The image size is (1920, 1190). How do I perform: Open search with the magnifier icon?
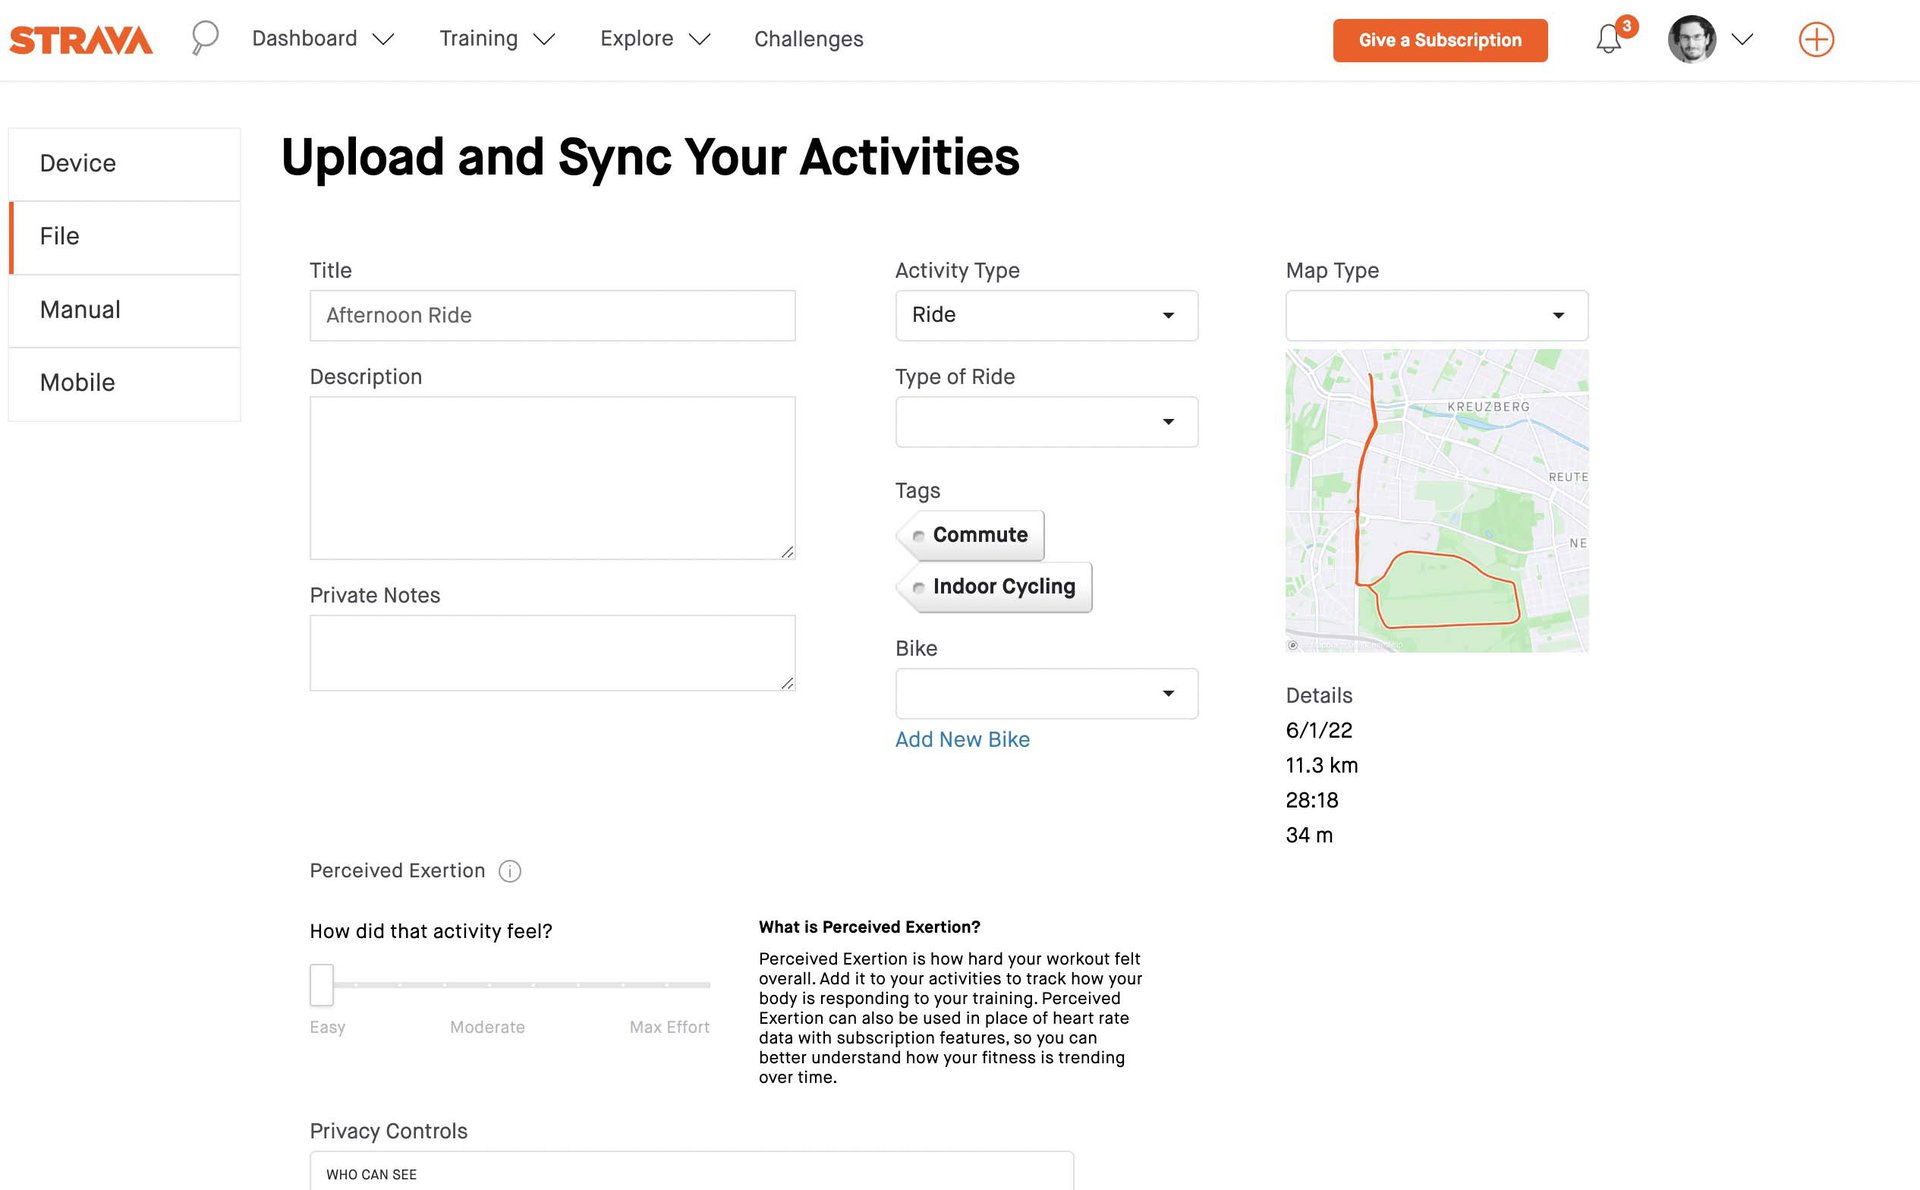(205, 38)
